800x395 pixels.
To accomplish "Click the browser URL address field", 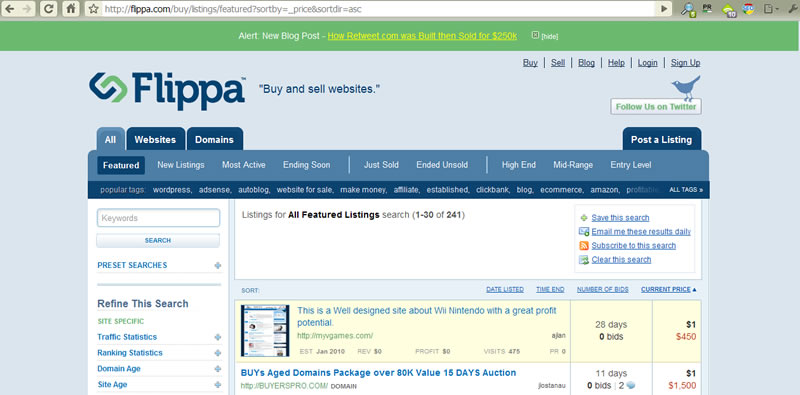I will (378, 9).
